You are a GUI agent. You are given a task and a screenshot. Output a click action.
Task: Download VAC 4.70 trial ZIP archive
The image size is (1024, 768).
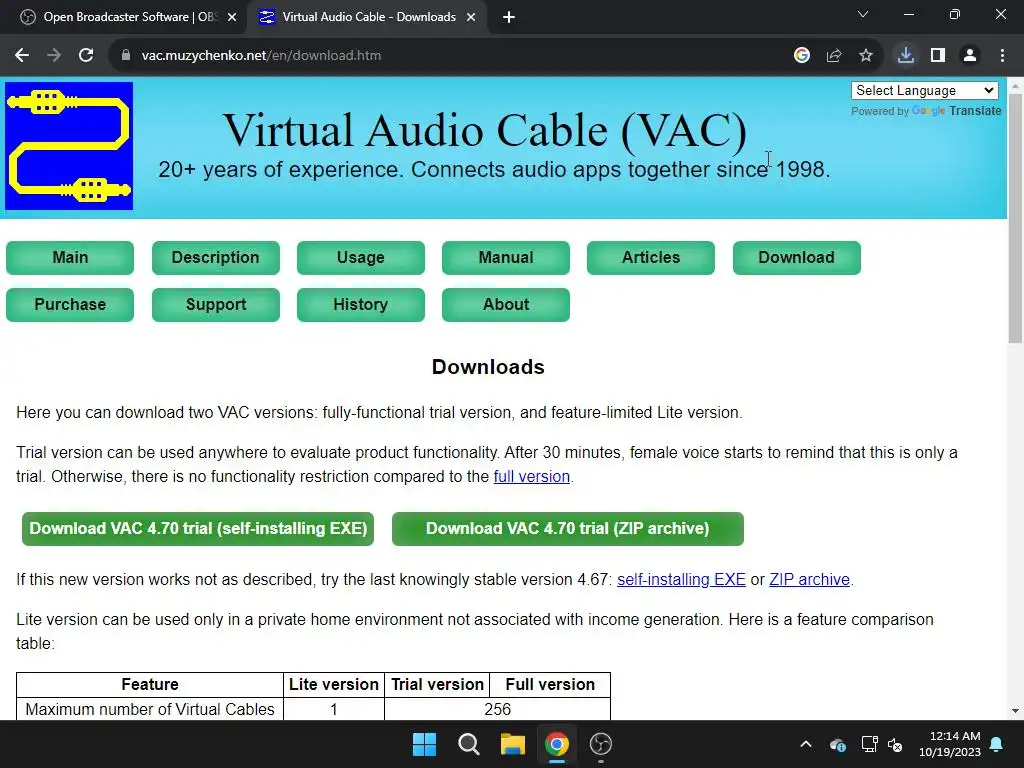568,528
